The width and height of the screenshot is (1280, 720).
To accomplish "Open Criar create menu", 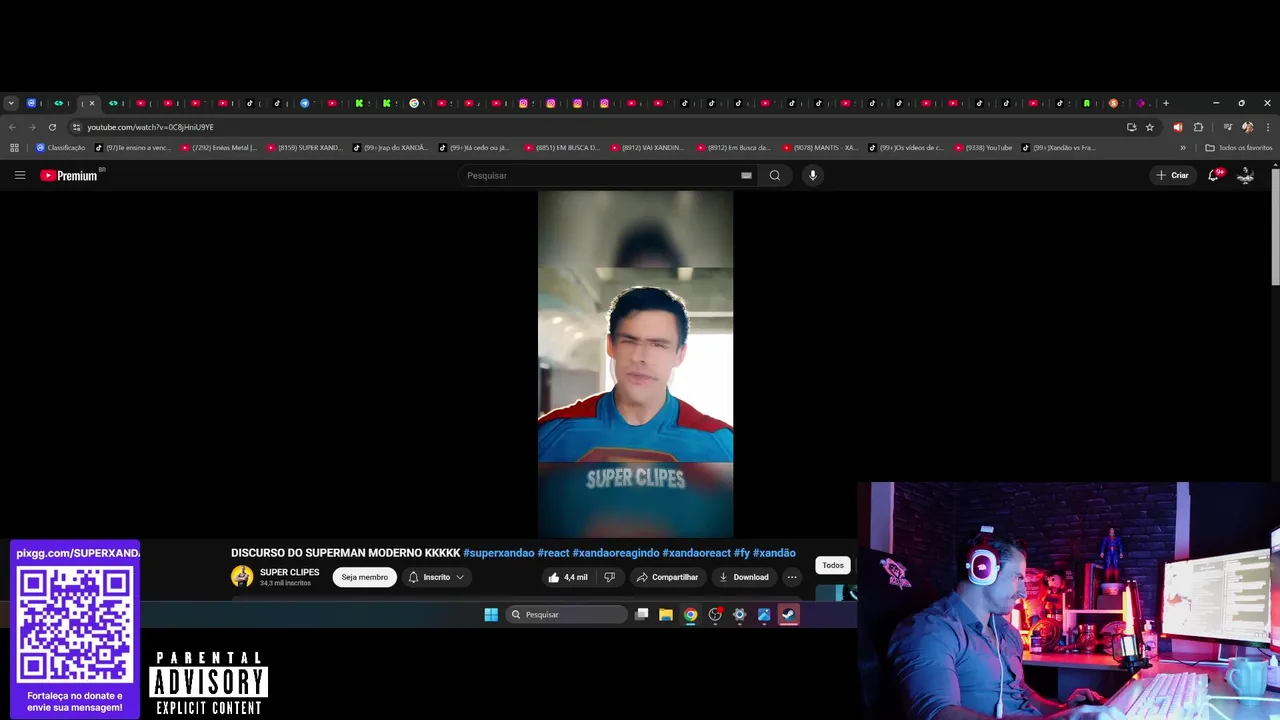I will coord(1172,175).
